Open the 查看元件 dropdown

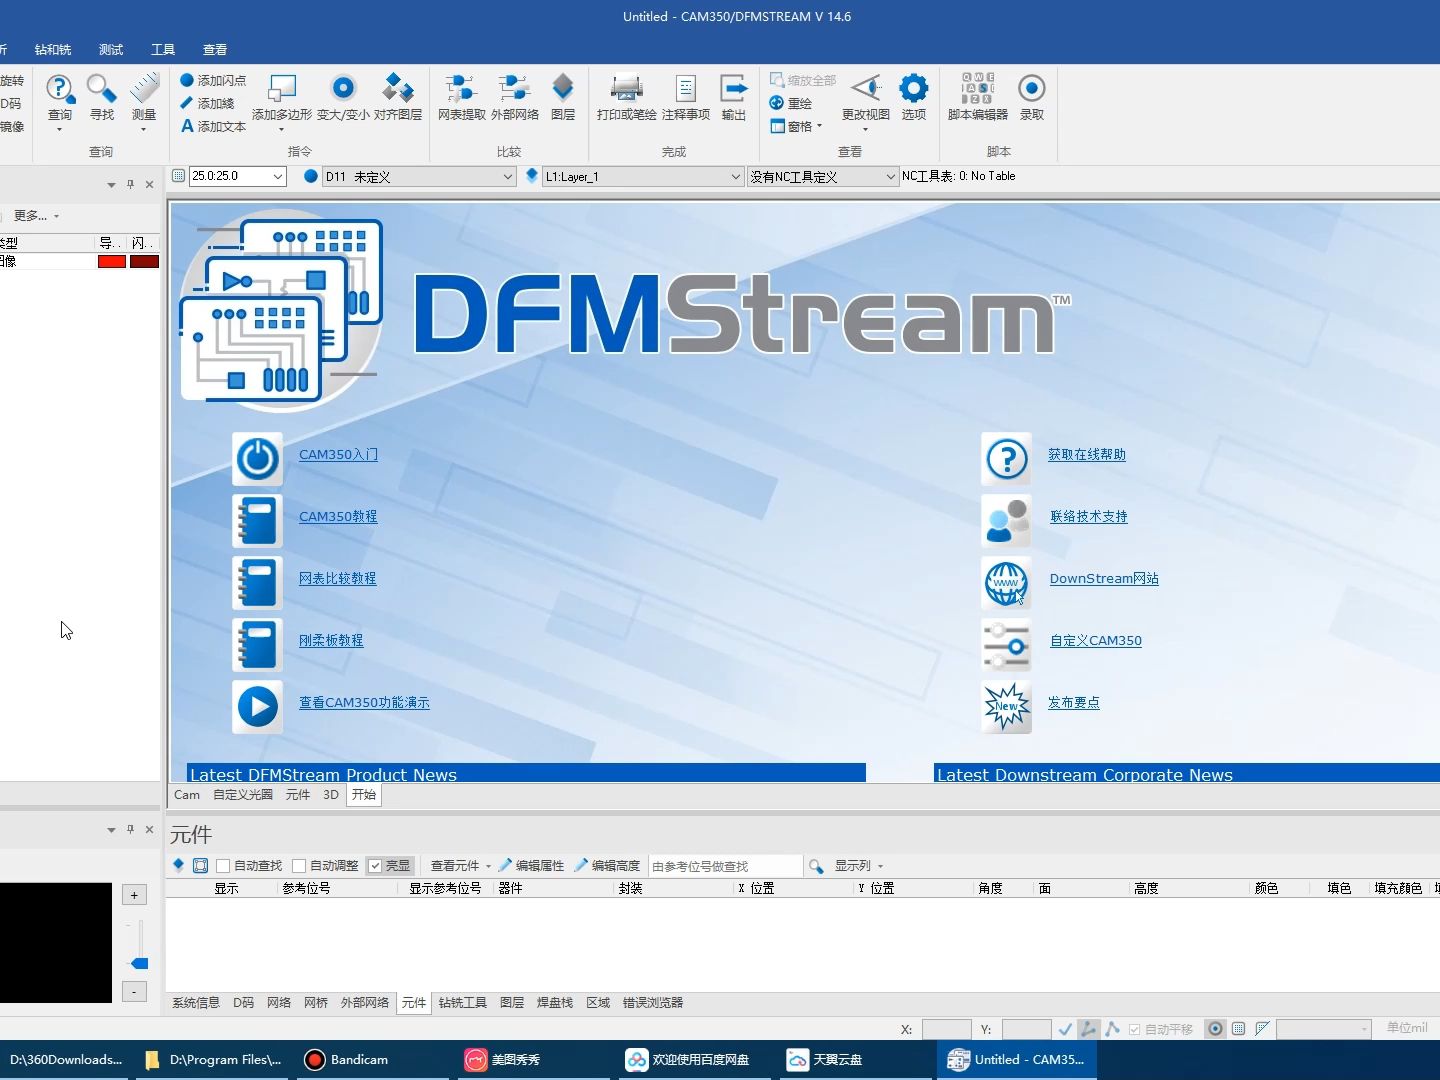point(460,866)
